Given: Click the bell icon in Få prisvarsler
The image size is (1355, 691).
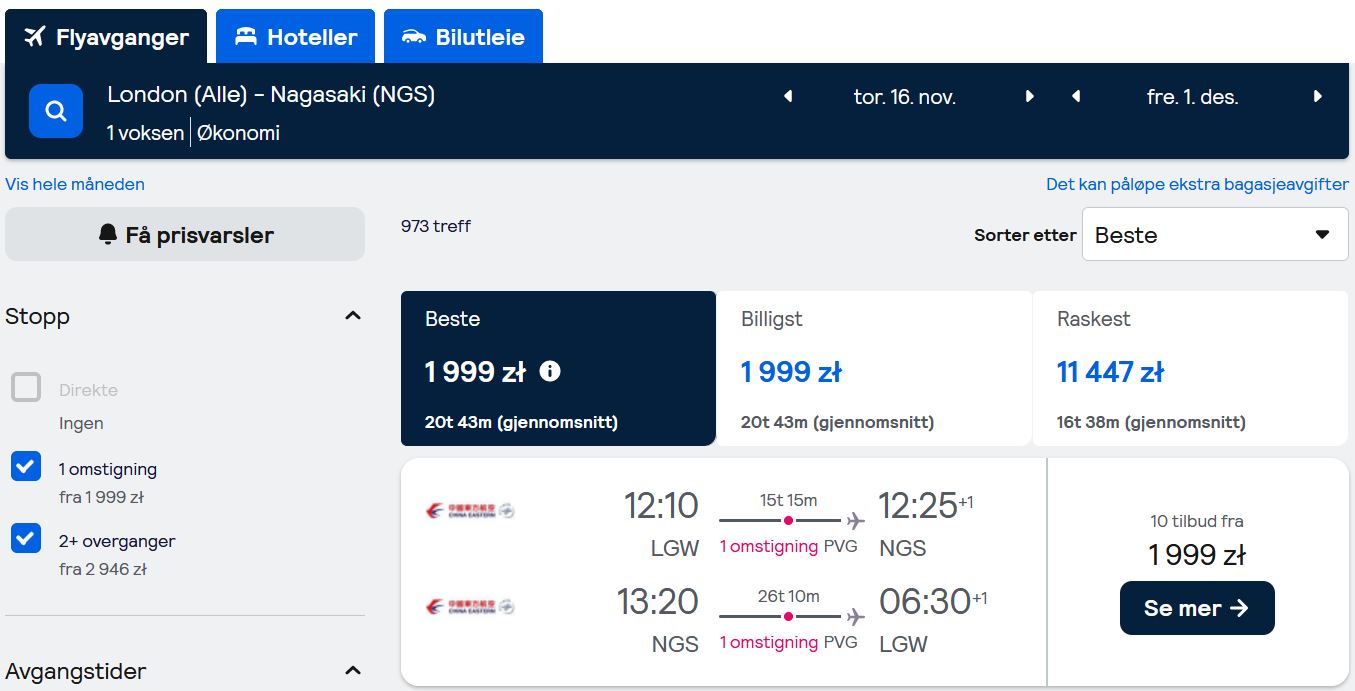Looking at the screenshot, I should click(x=108, y=234).
